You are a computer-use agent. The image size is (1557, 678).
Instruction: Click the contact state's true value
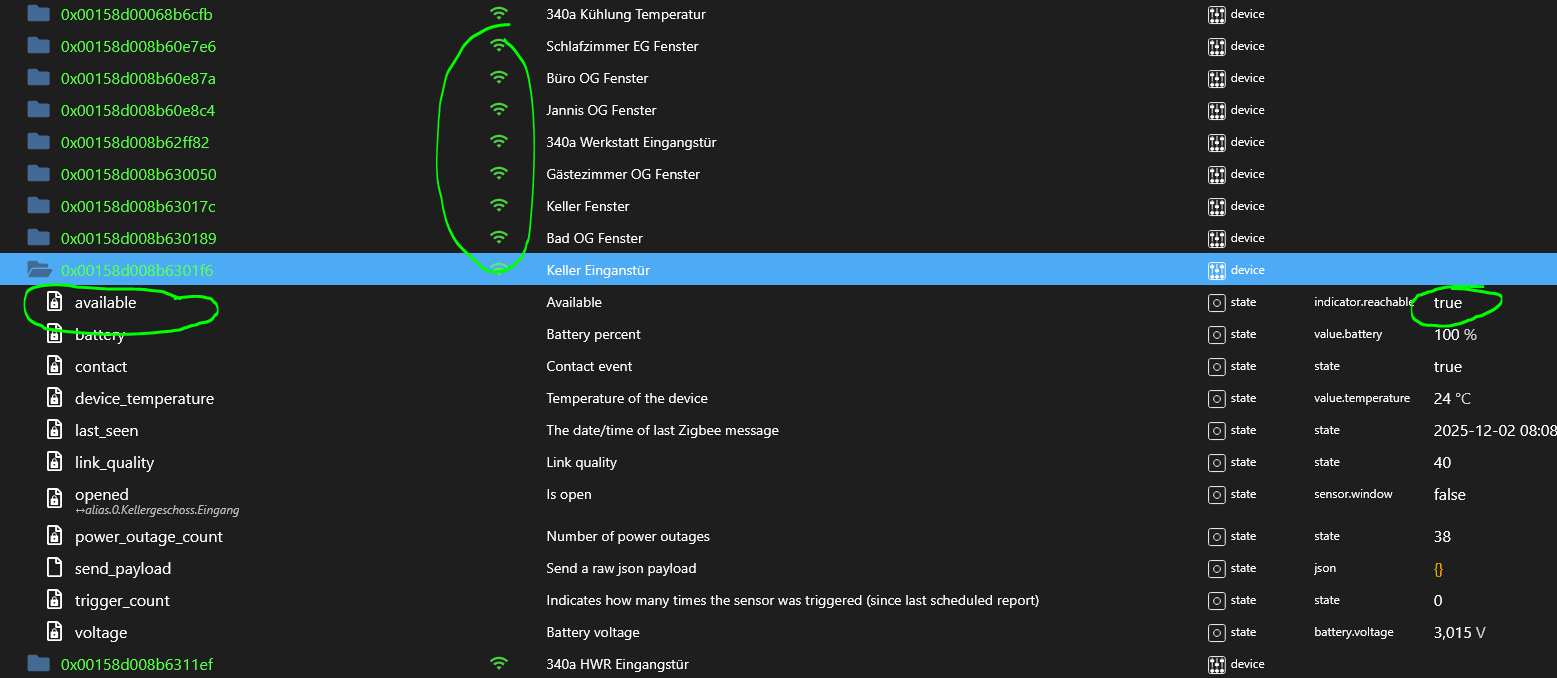(x=1447, y=367)
